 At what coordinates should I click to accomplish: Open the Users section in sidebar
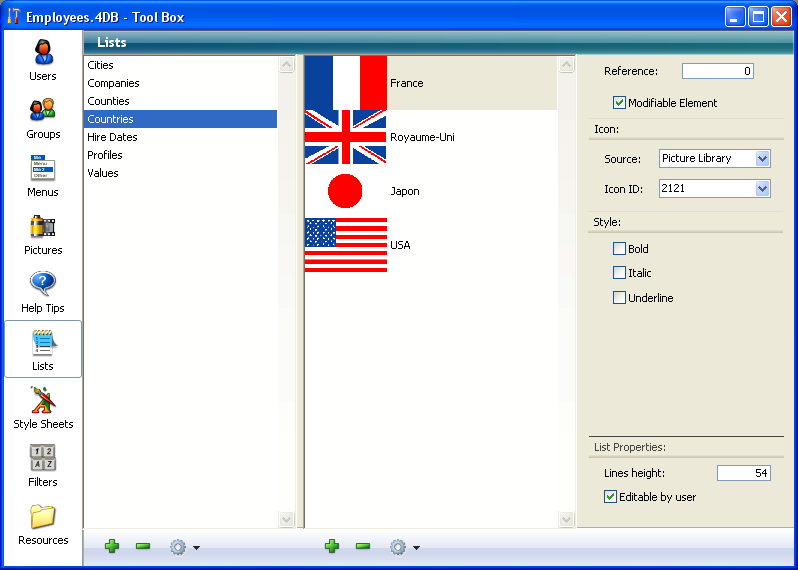(43, 60)
